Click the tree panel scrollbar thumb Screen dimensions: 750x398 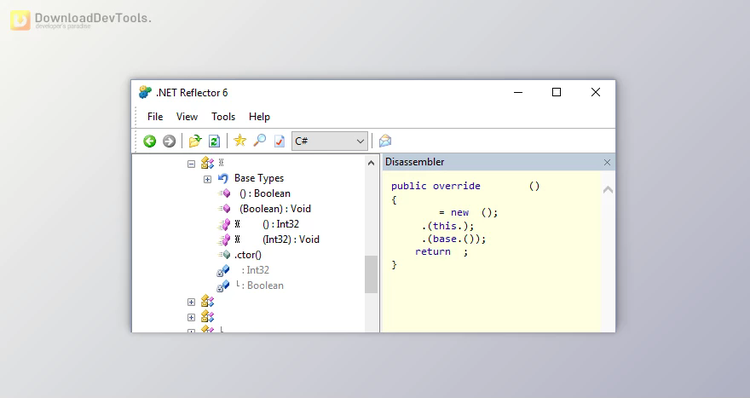371,275
